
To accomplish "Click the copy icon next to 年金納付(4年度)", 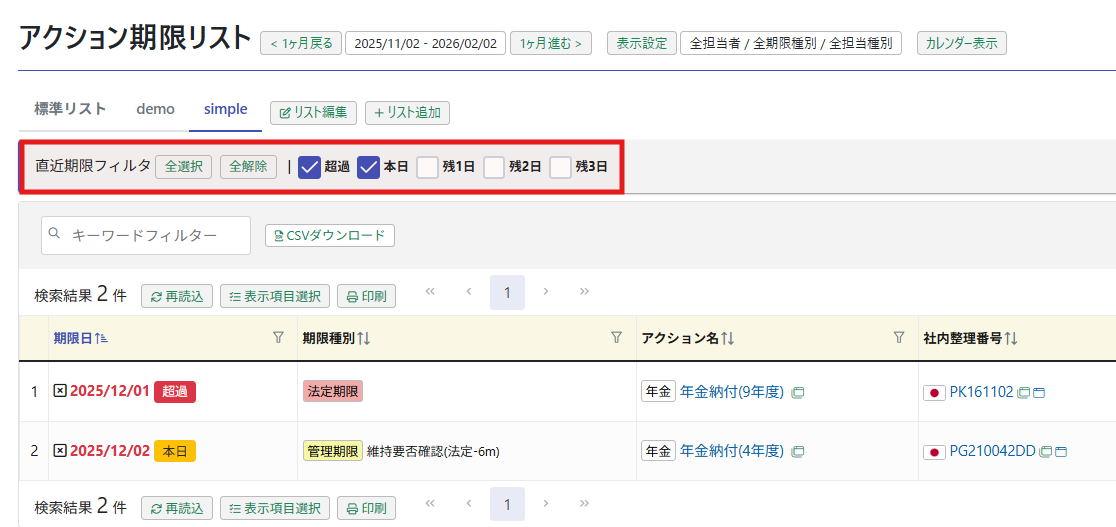I will [x=797, y=452].
